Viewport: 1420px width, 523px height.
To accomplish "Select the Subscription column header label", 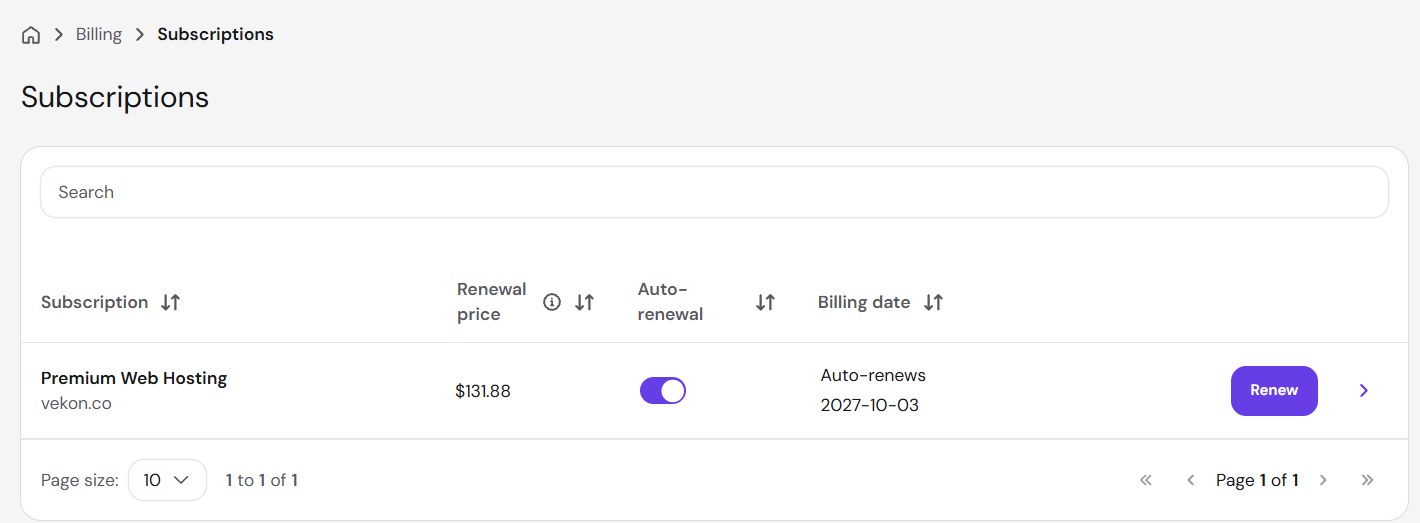I will tap(95, 302).
